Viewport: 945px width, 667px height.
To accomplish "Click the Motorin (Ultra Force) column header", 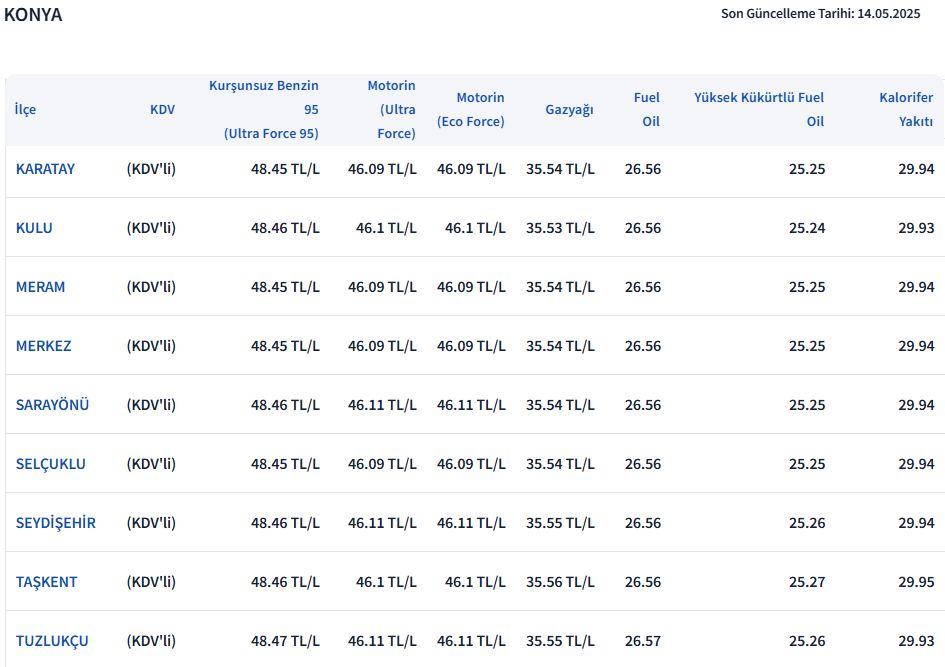I will 392,110.
